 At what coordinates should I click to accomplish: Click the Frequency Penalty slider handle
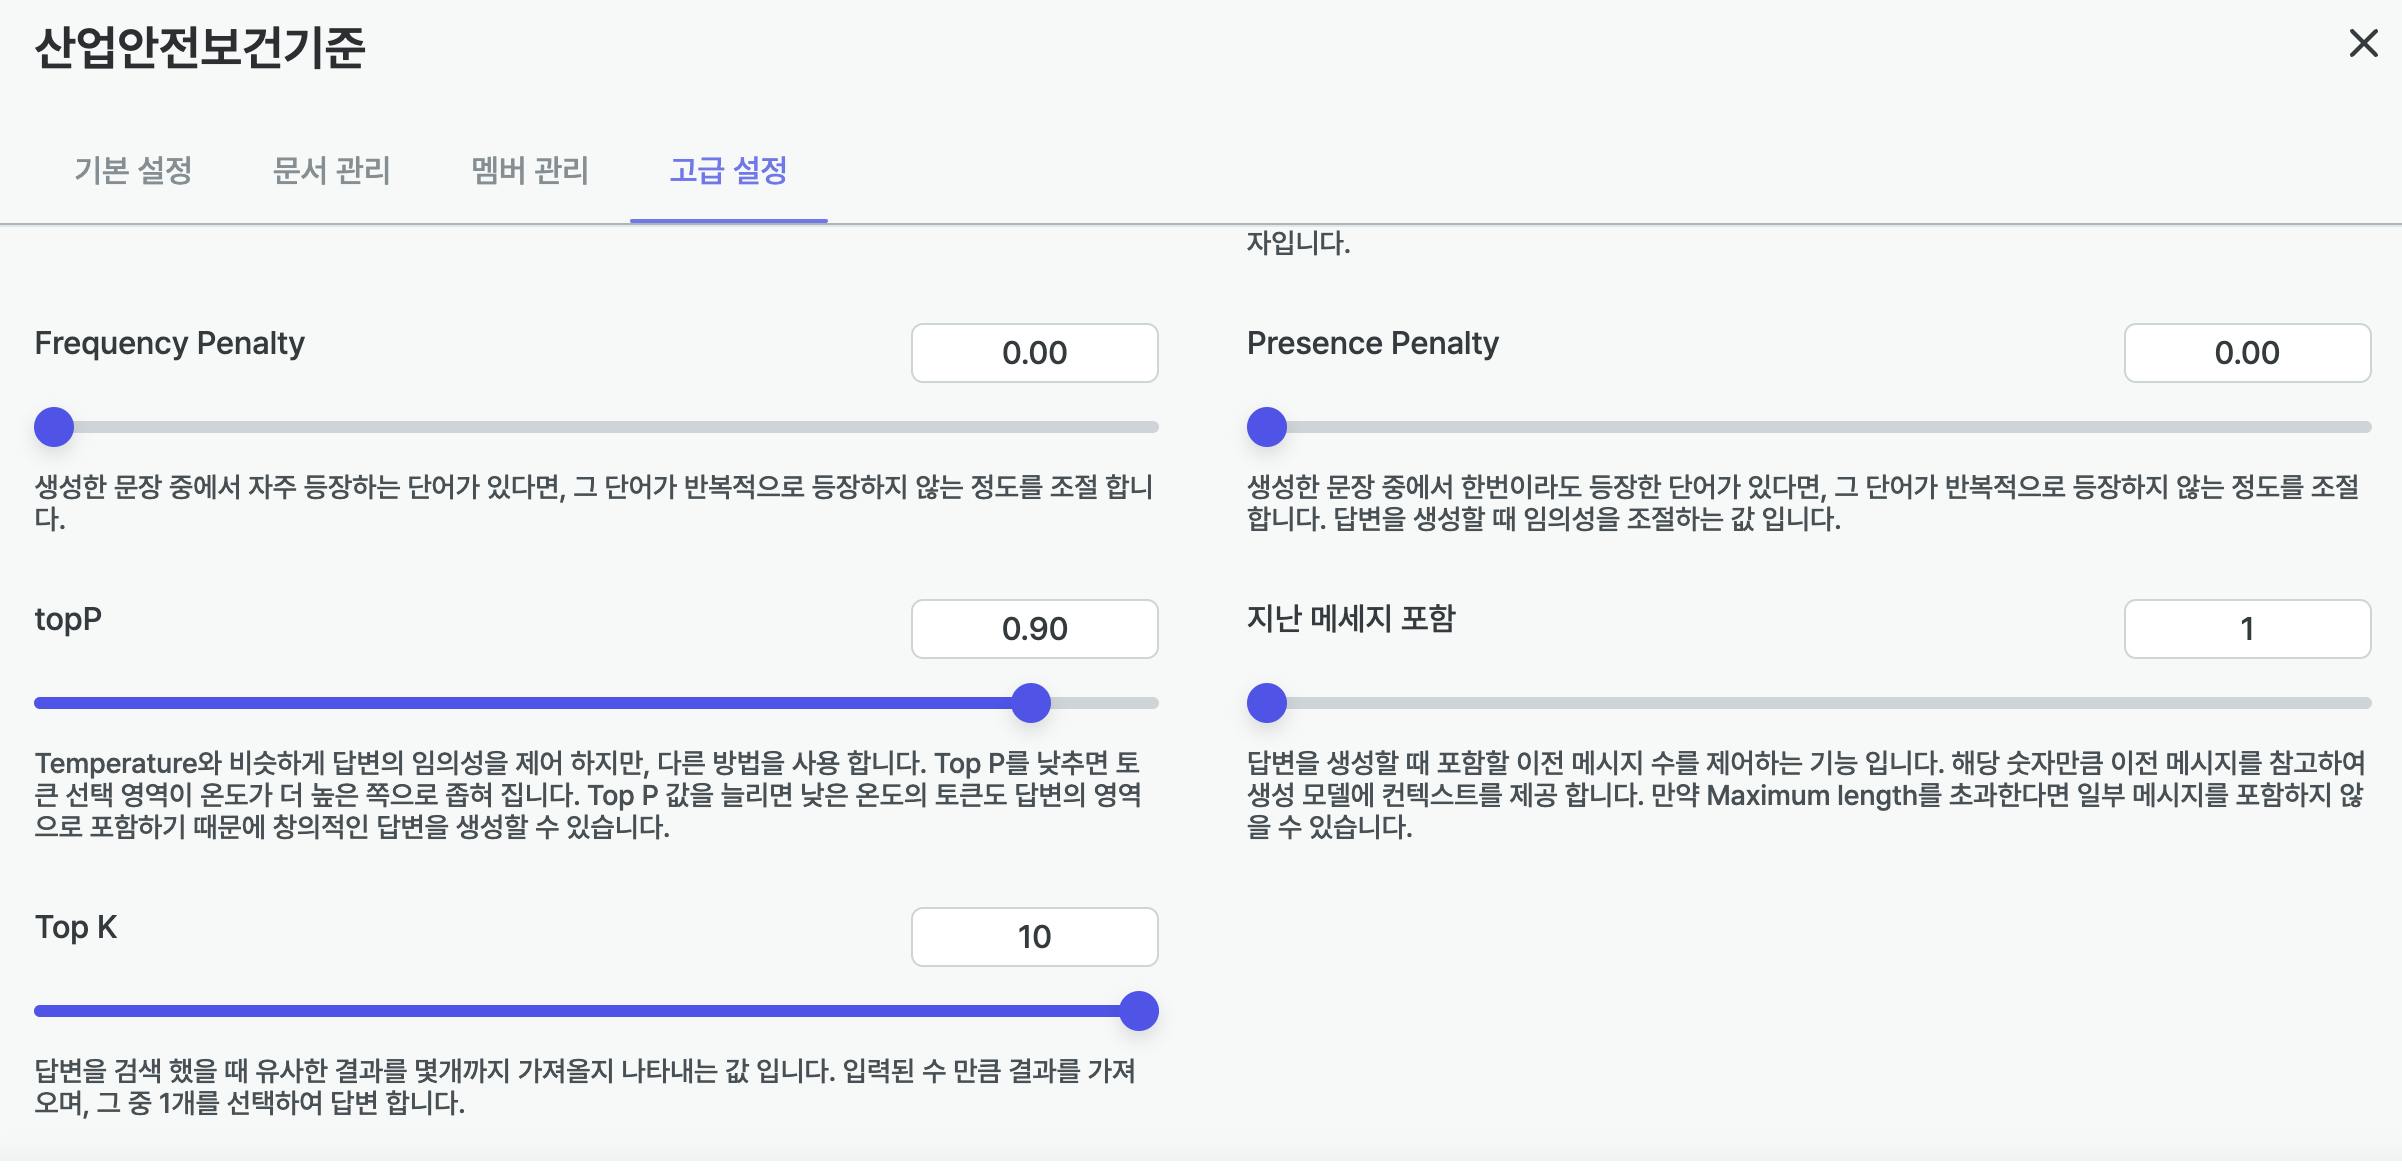pyautogui.click(x=54, y=427)
